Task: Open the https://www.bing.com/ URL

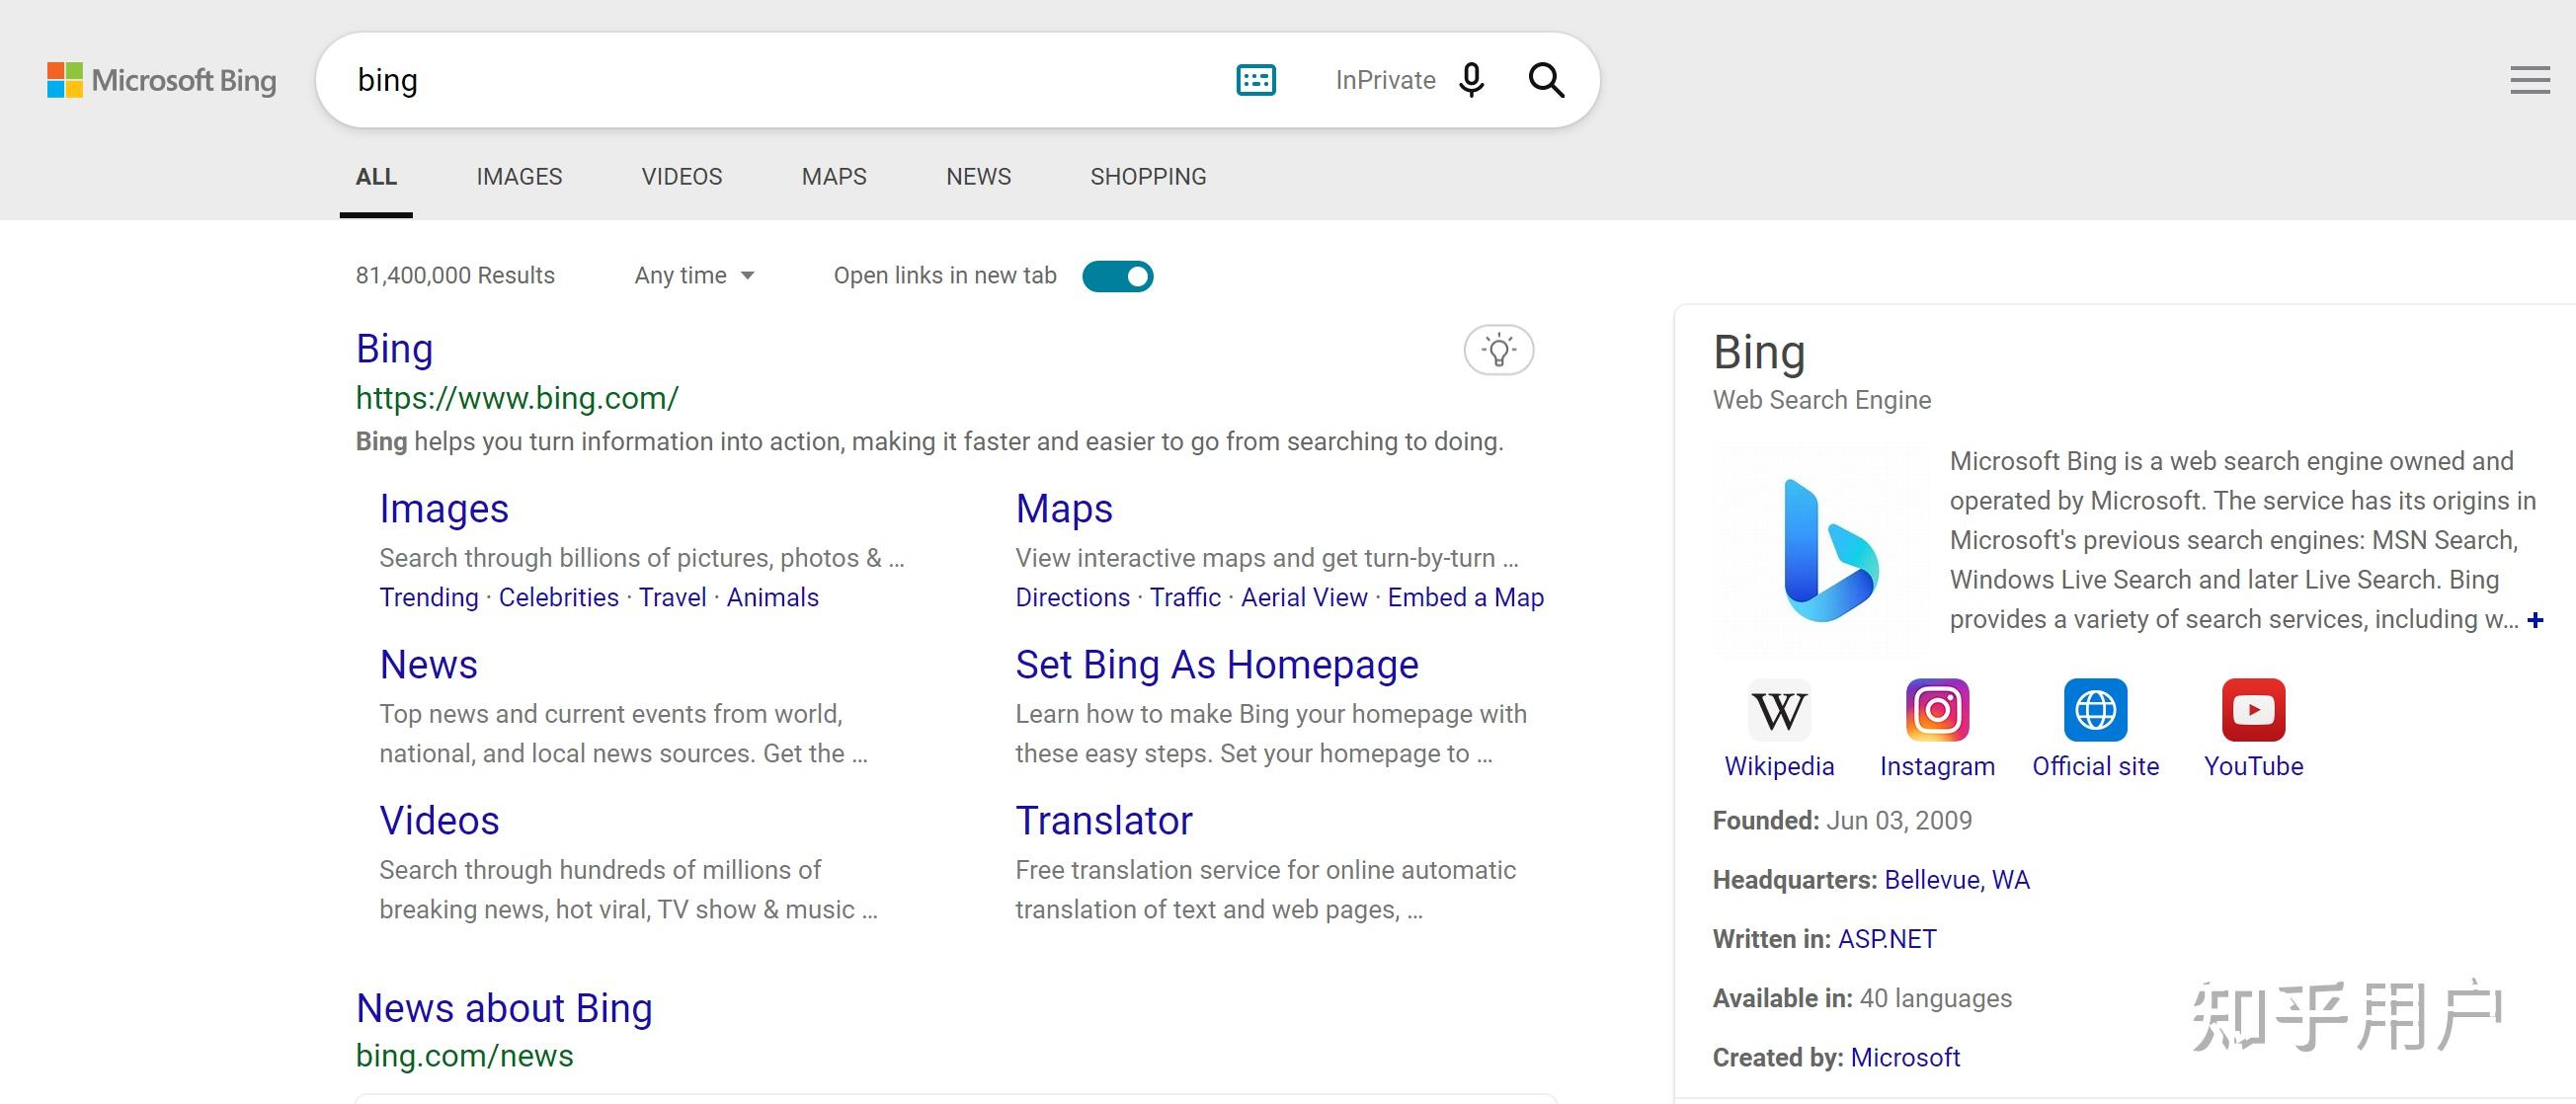Action: (x=517, y=398)
